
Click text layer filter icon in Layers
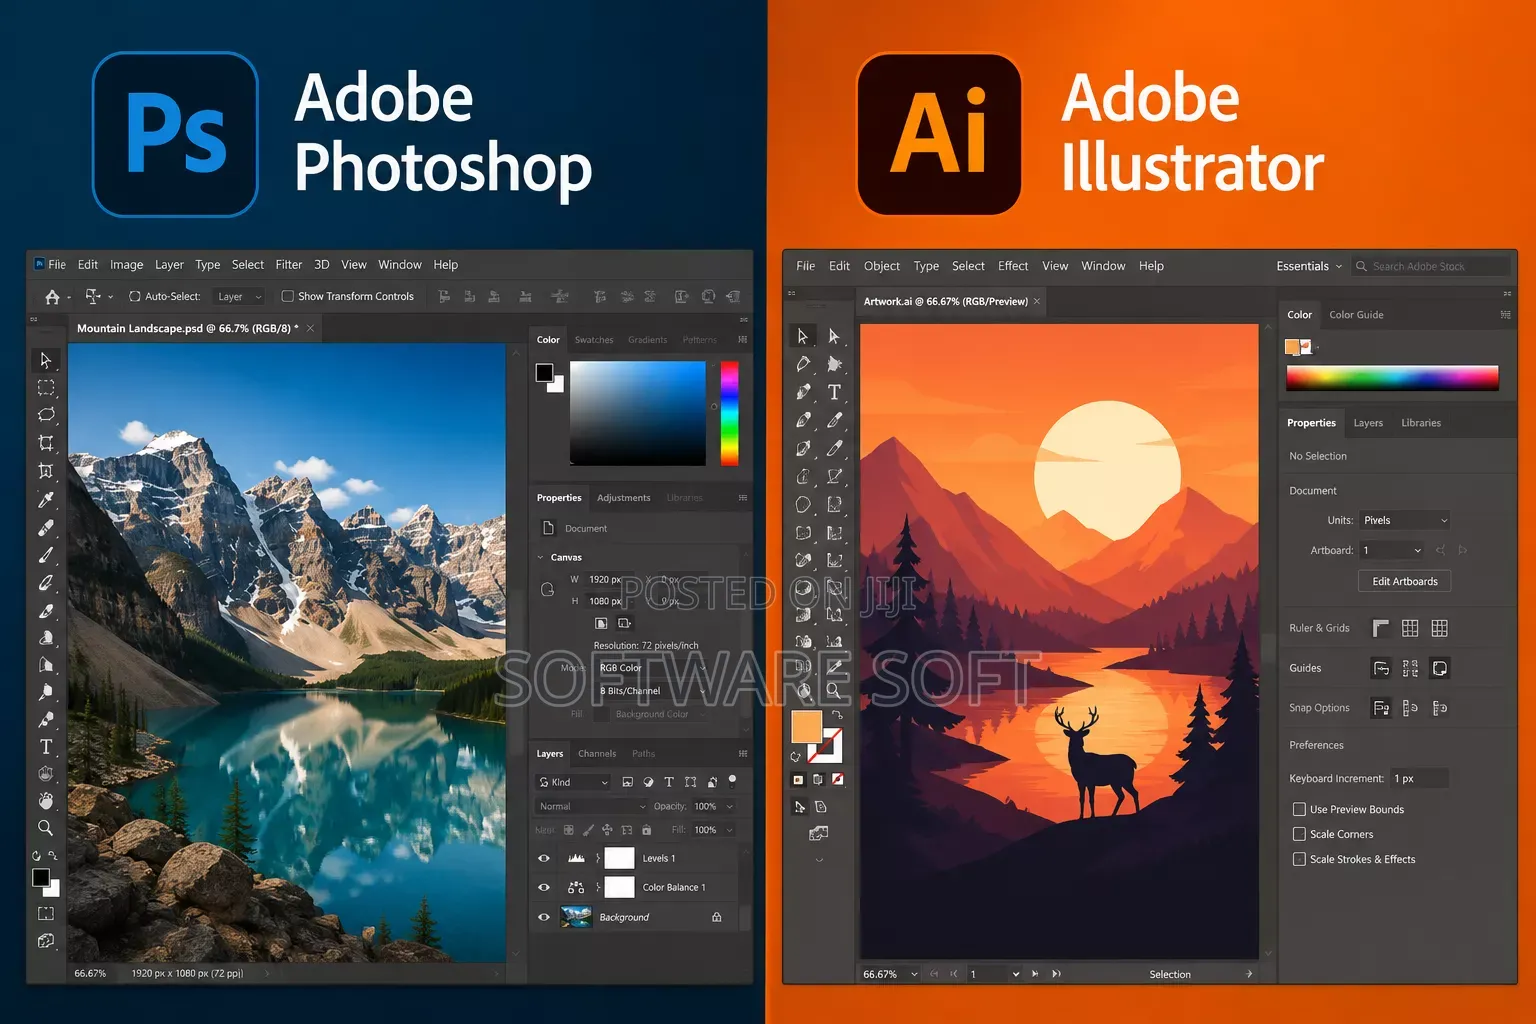pyautogui.click(x=669, y=782)
